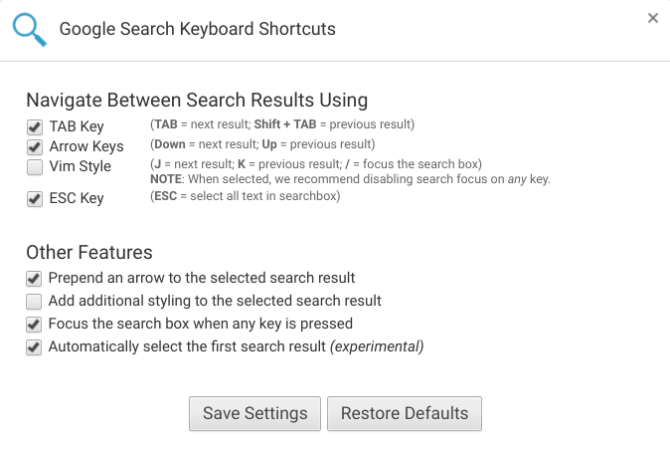The width and height of the screenshot is (670, 449).
Task: Enable the Vim Style navigation checkbox
Action: click(35, 167)
